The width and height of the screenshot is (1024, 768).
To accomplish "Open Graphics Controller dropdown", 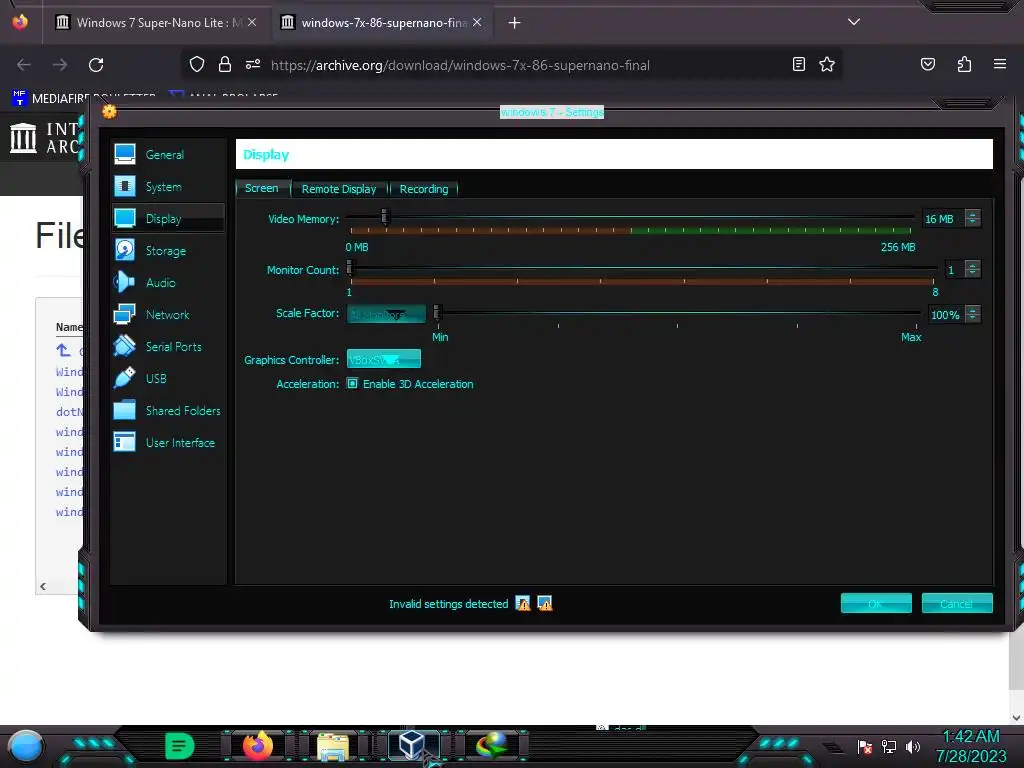I will [x=384, y=359].
